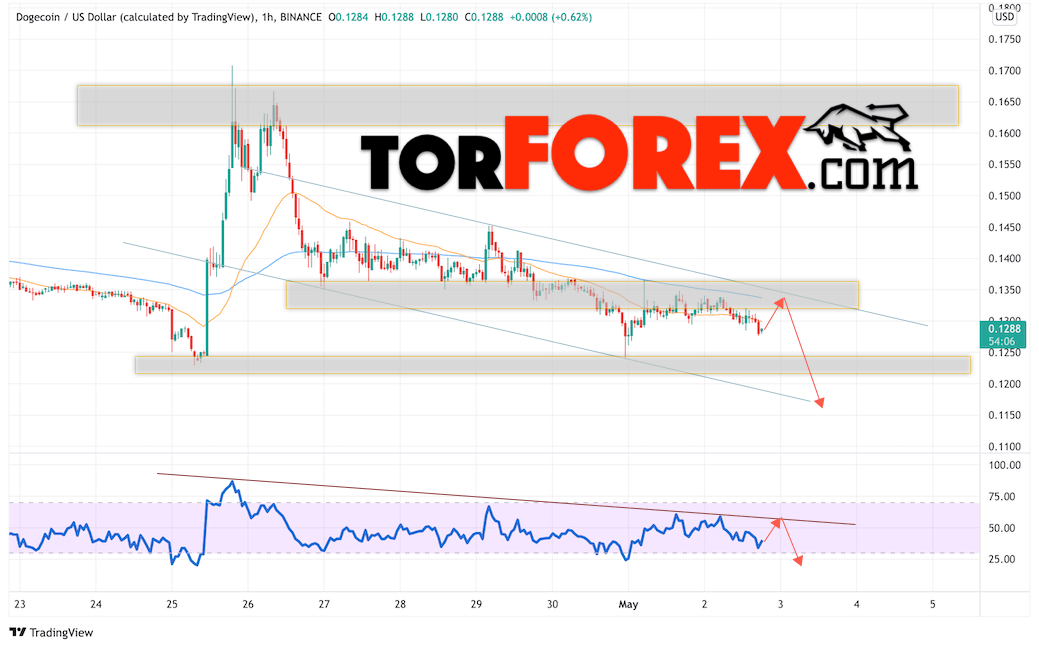Click the red arrowhead at forecast price target
Viewport: 1039px width, 648px height.
coord(819,402)
